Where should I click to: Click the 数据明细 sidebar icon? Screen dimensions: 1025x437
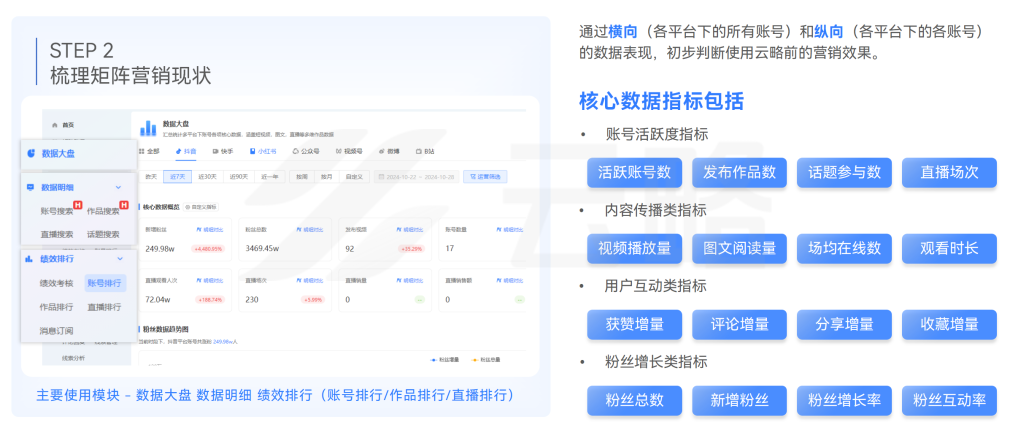click(31, 187)
